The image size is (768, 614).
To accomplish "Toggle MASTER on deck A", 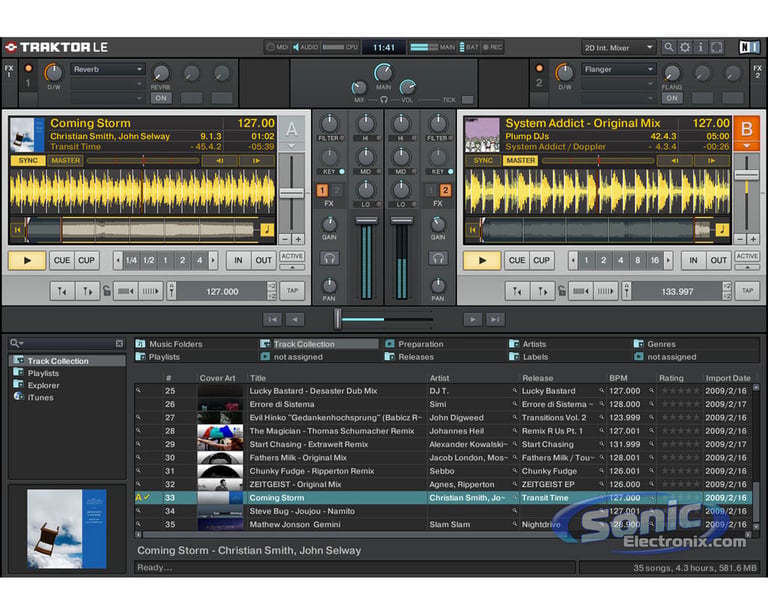I will pyautogui.click(x=66, y=161).
